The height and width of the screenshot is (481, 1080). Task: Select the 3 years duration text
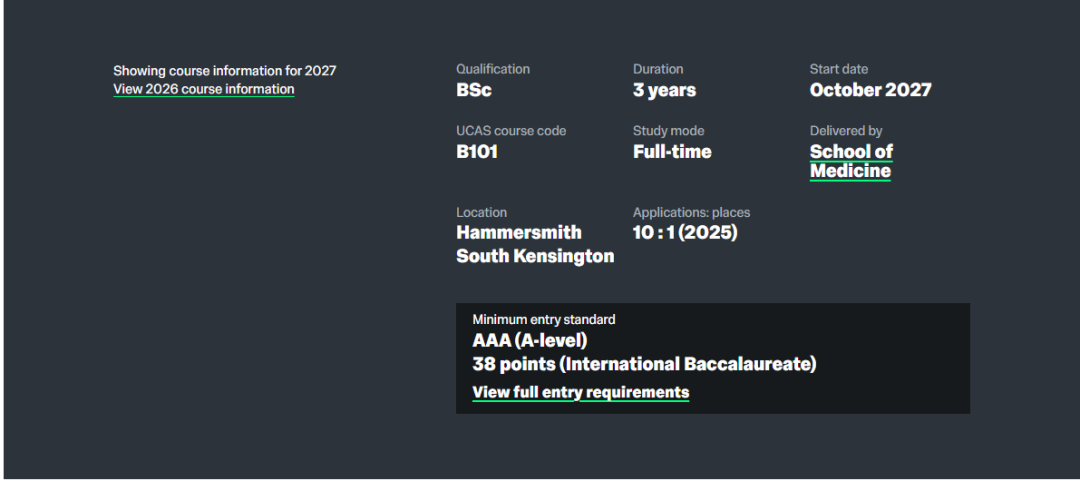(664, 90)
